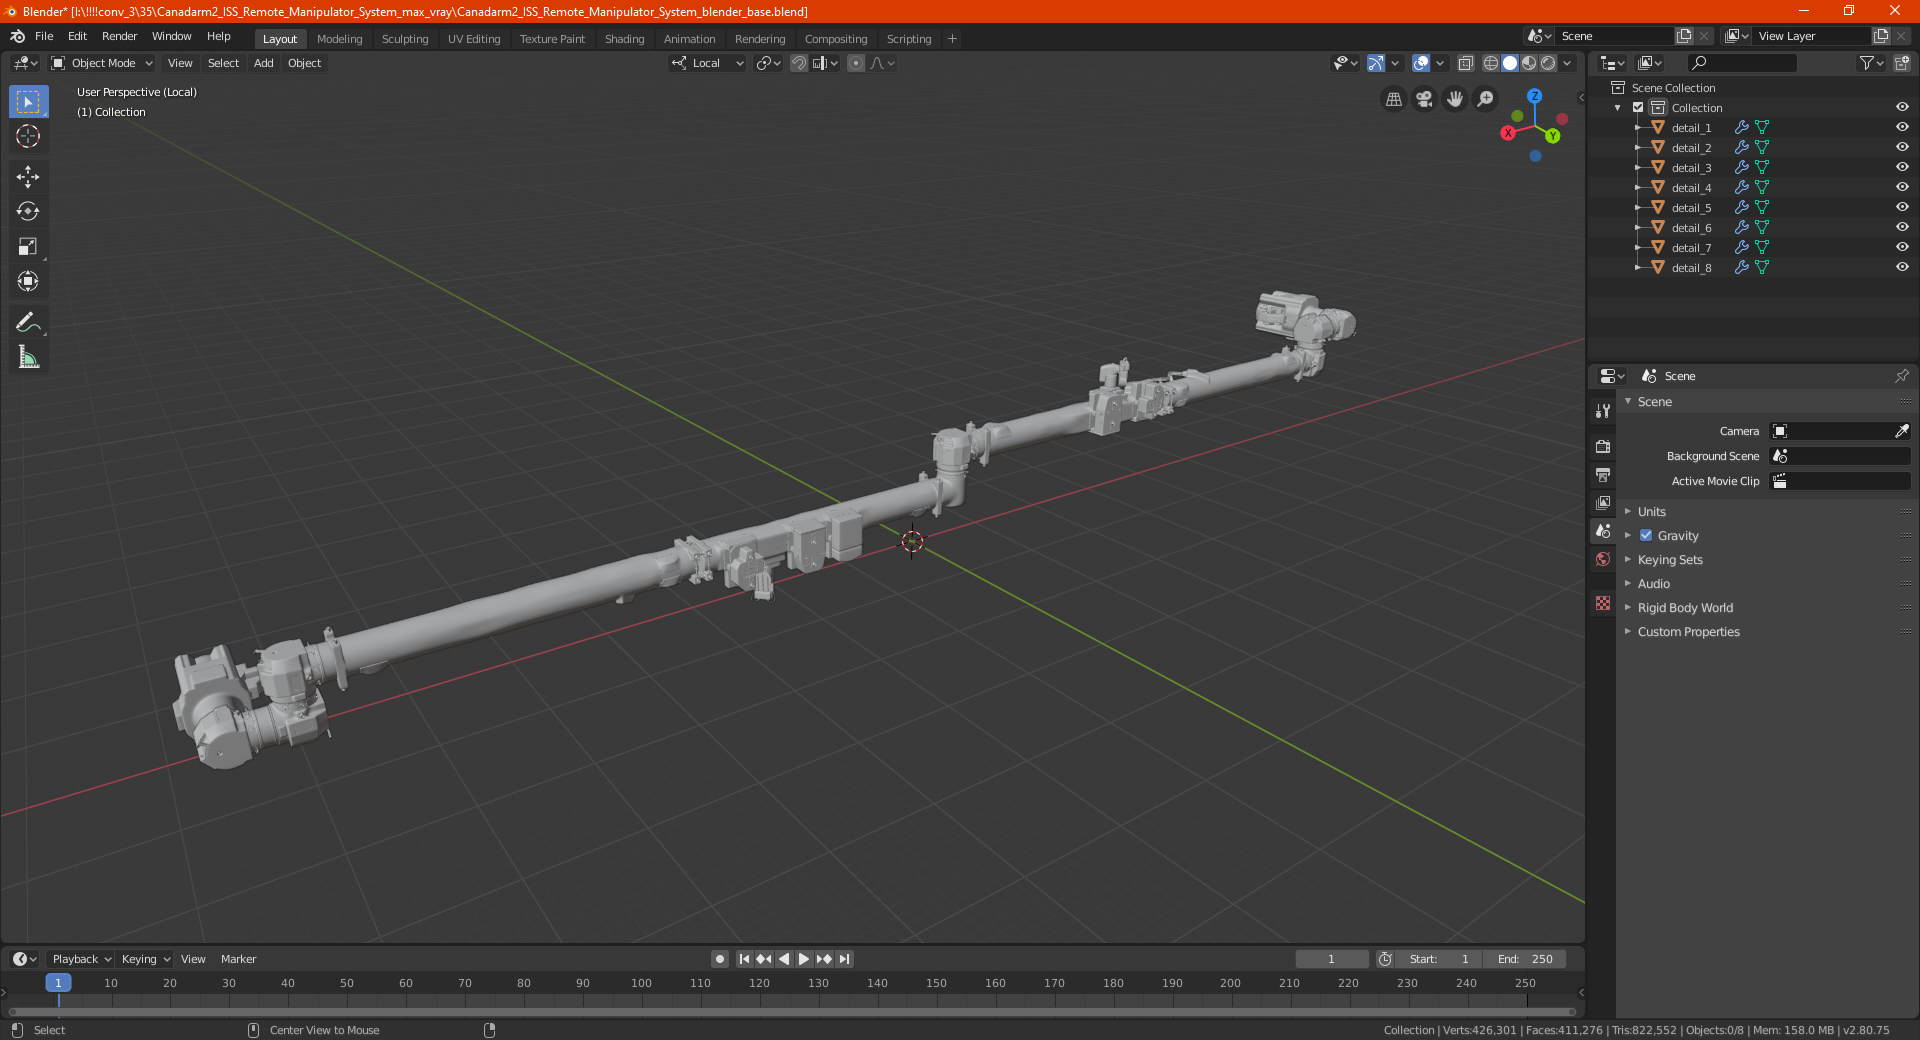This screenshot has width=1920, height=1040.
Task: Toggle snapping magnet
Action: click(x=798, y=63)
